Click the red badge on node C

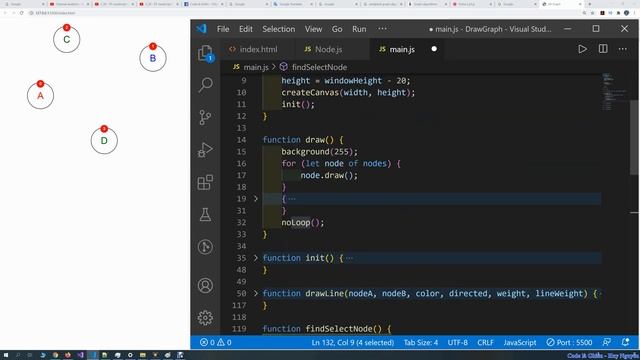tap(67, 27)
